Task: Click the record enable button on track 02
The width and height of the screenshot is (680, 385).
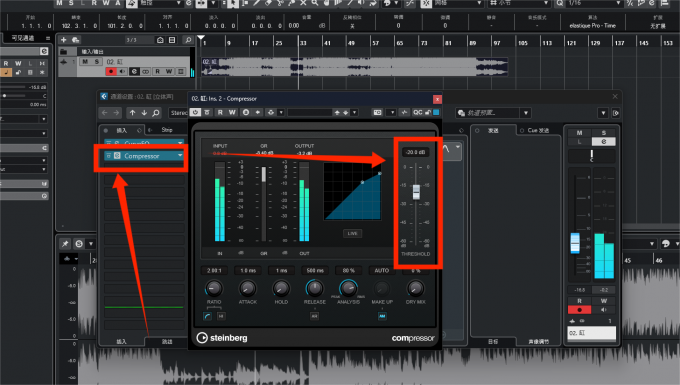Action: click(111, 72)
